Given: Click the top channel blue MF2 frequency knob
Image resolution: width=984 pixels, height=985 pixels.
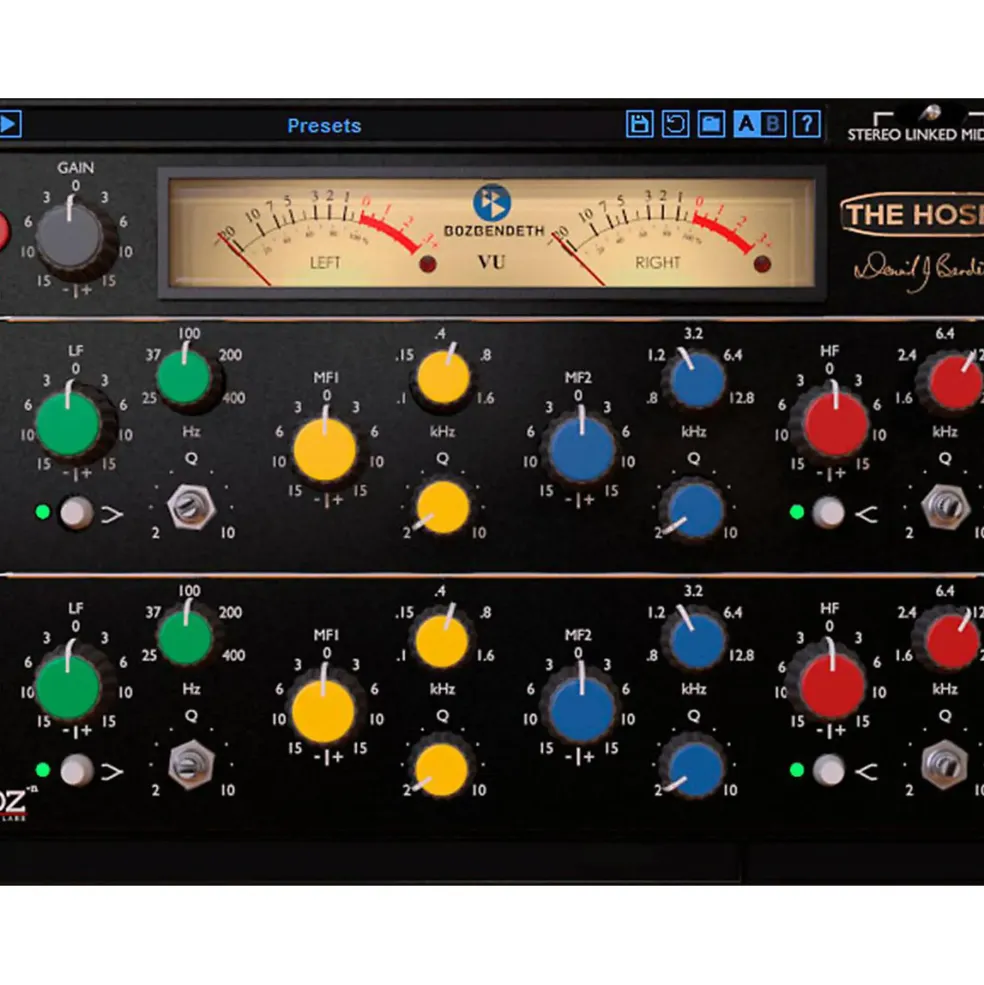Looking at the screenshot, I should (696, 379).
